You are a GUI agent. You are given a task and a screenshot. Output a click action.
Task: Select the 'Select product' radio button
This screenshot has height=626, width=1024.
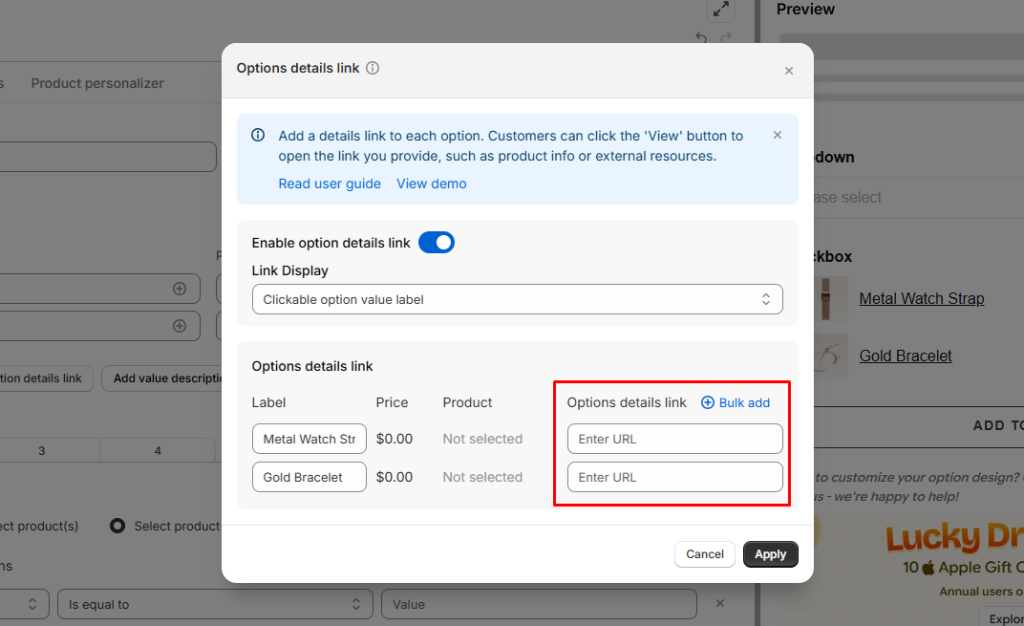click(x=117, y=526)
